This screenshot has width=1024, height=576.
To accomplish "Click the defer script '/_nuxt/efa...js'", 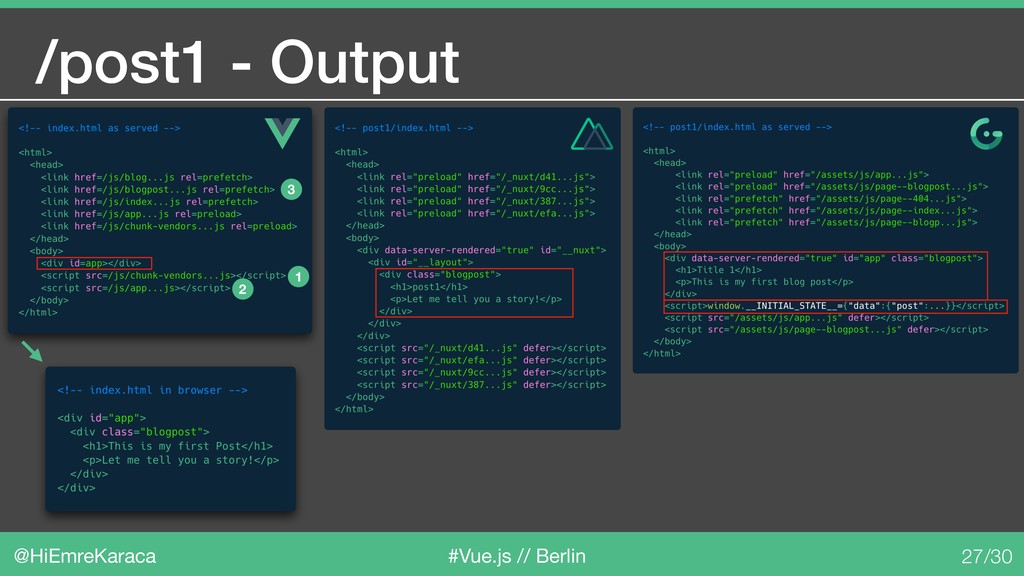I will click(481, 360).
